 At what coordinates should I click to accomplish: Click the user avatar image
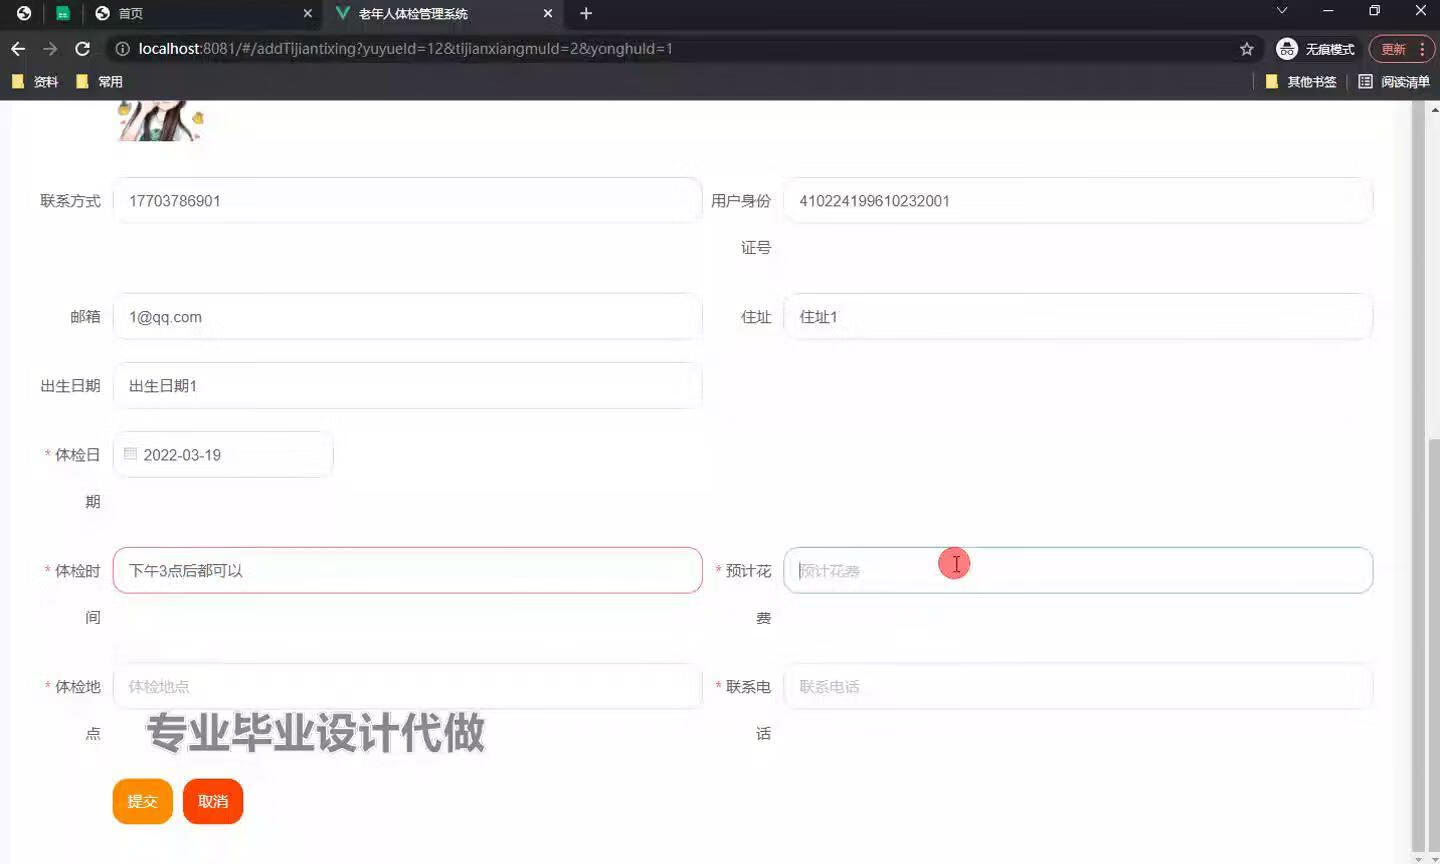[160, 121]
